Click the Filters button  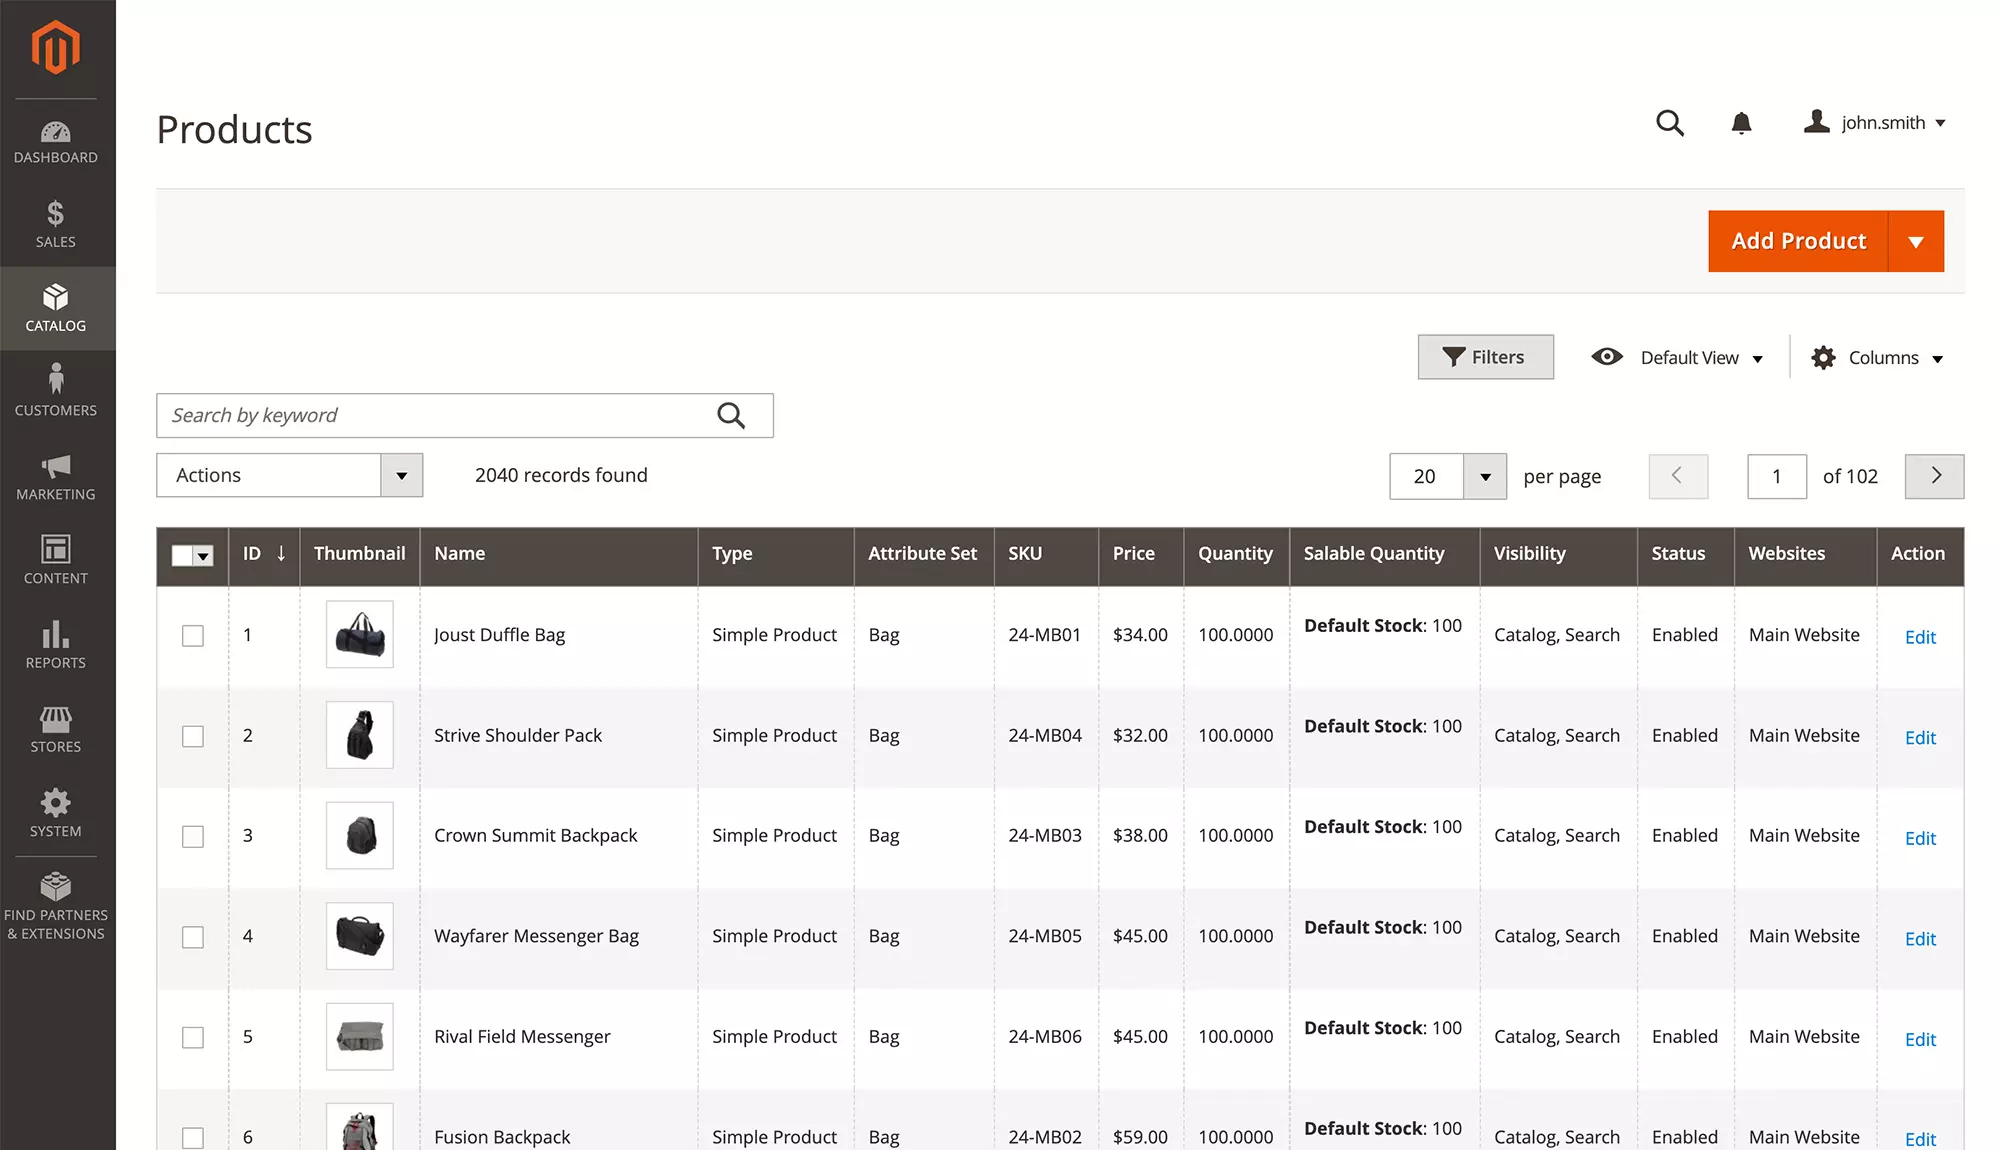click(1485, 357)
